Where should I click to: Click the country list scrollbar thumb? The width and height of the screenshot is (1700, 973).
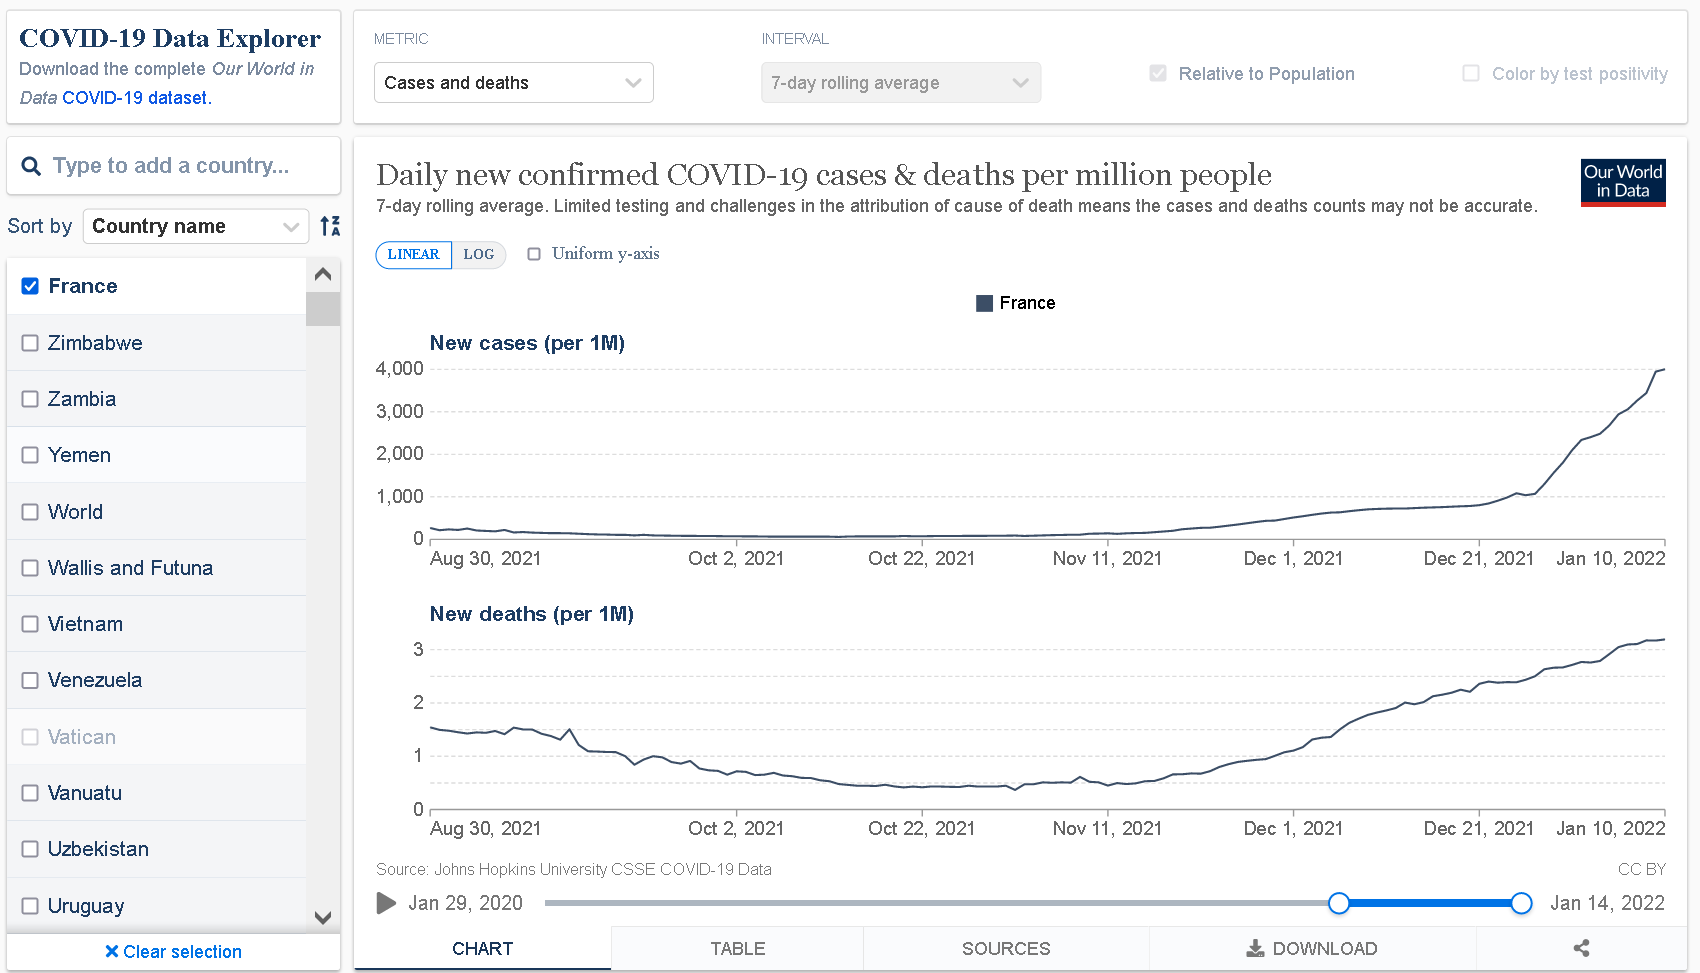tap(323, 309)
